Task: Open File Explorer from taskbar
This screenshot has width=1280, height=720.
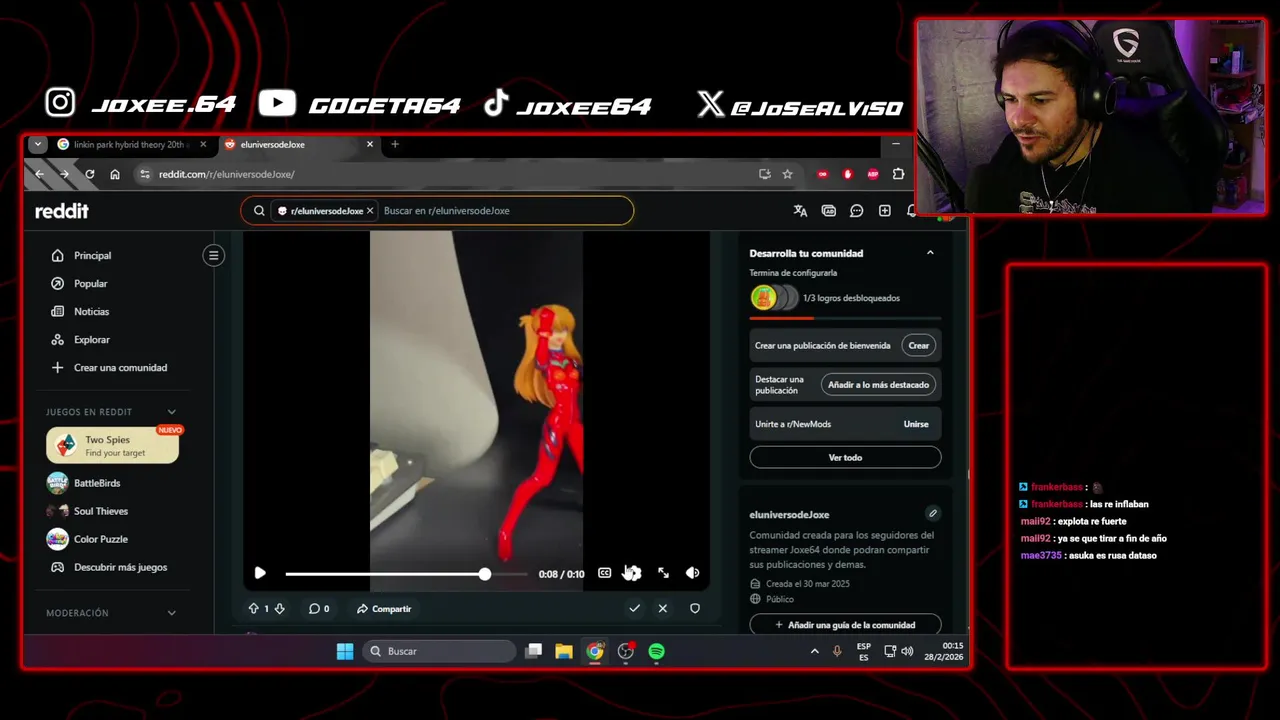Action: [564, 651]
